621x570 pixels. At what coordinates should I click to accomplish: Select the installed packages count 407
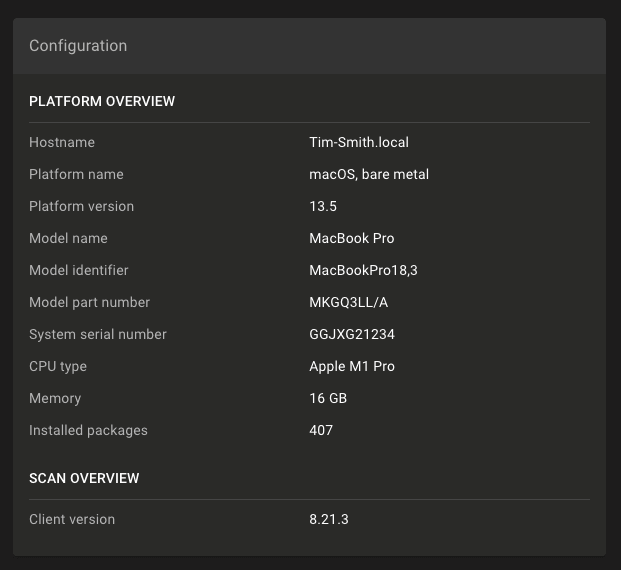coord(321,430)
